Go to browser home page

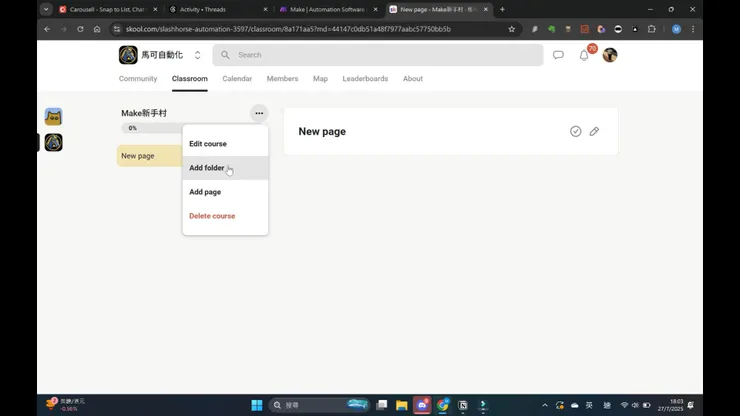(97, 29)
